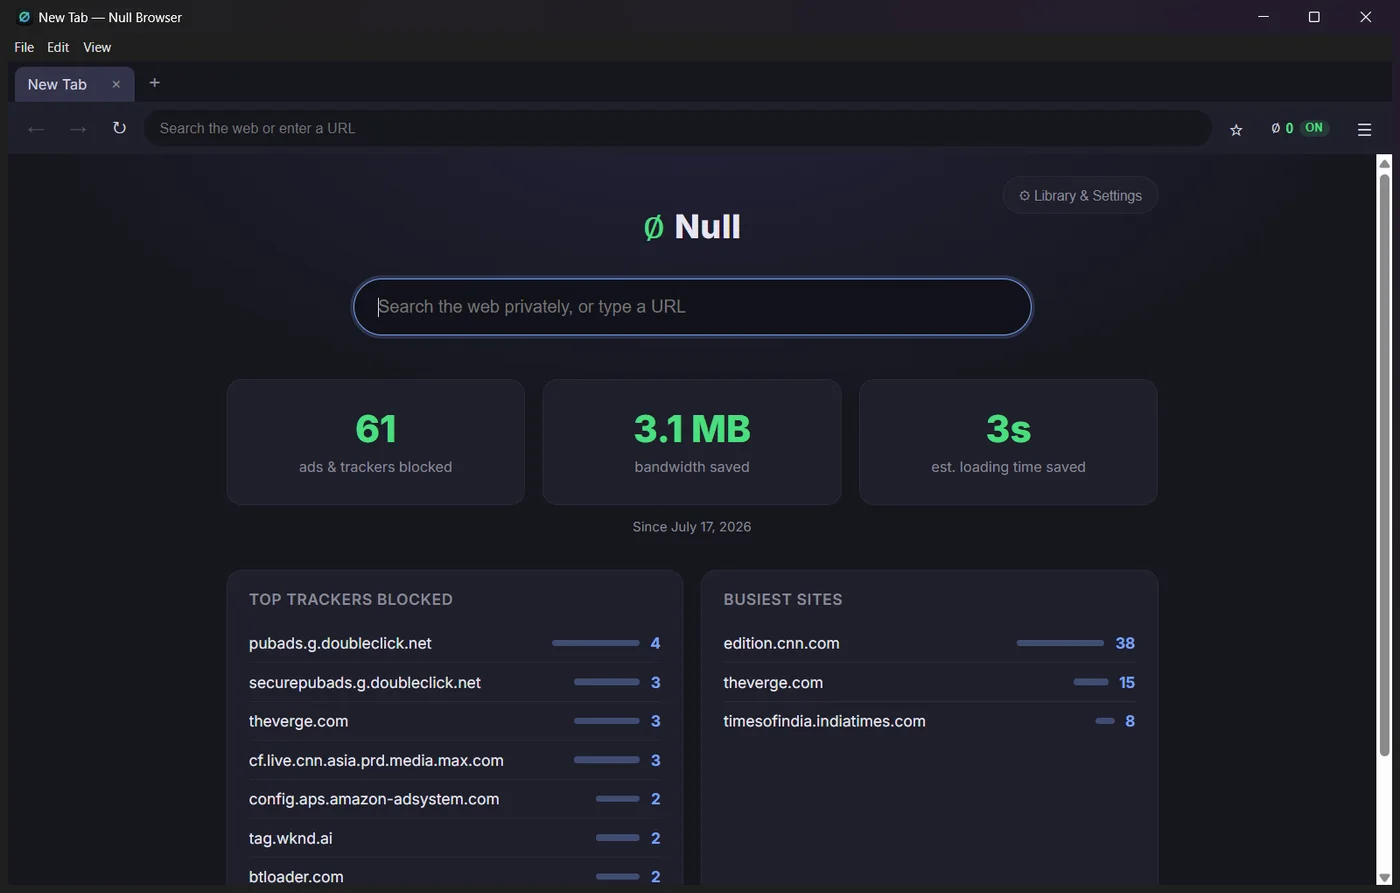Open a new tab with plus button
Screen dimensions: 1400x893
click(x=154, y=83)
